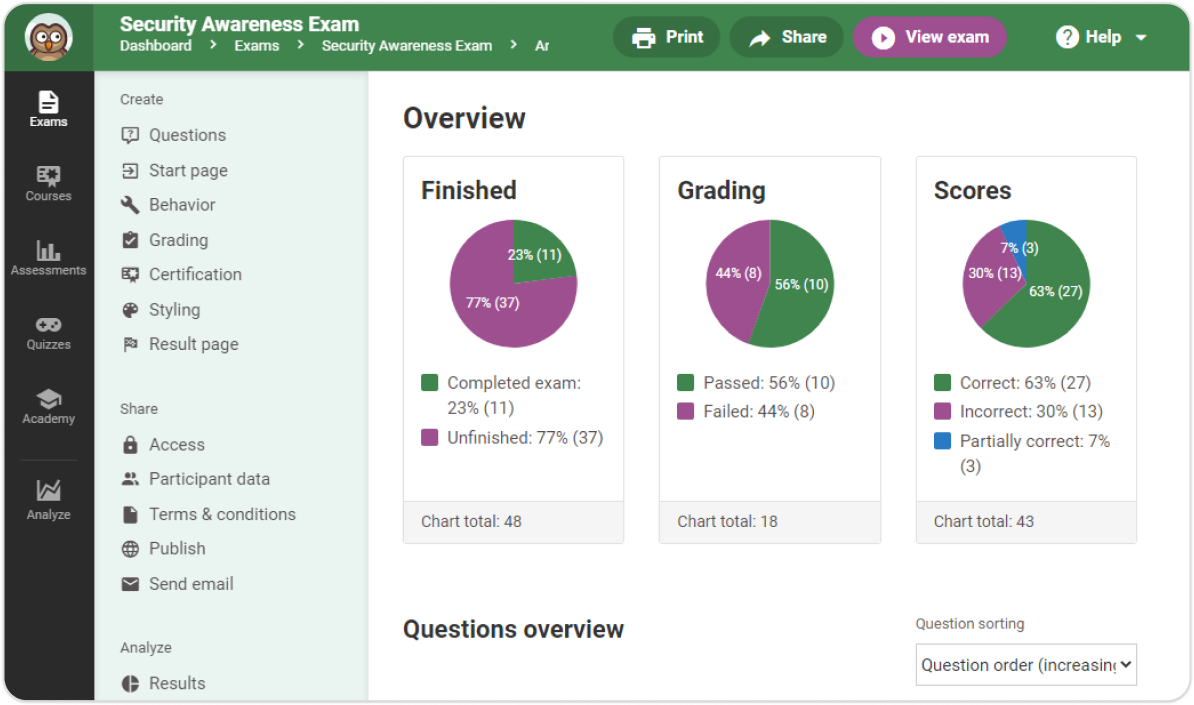Click the printer icon in Print button
Viewport: 1194px width, 705px height.
643,37
